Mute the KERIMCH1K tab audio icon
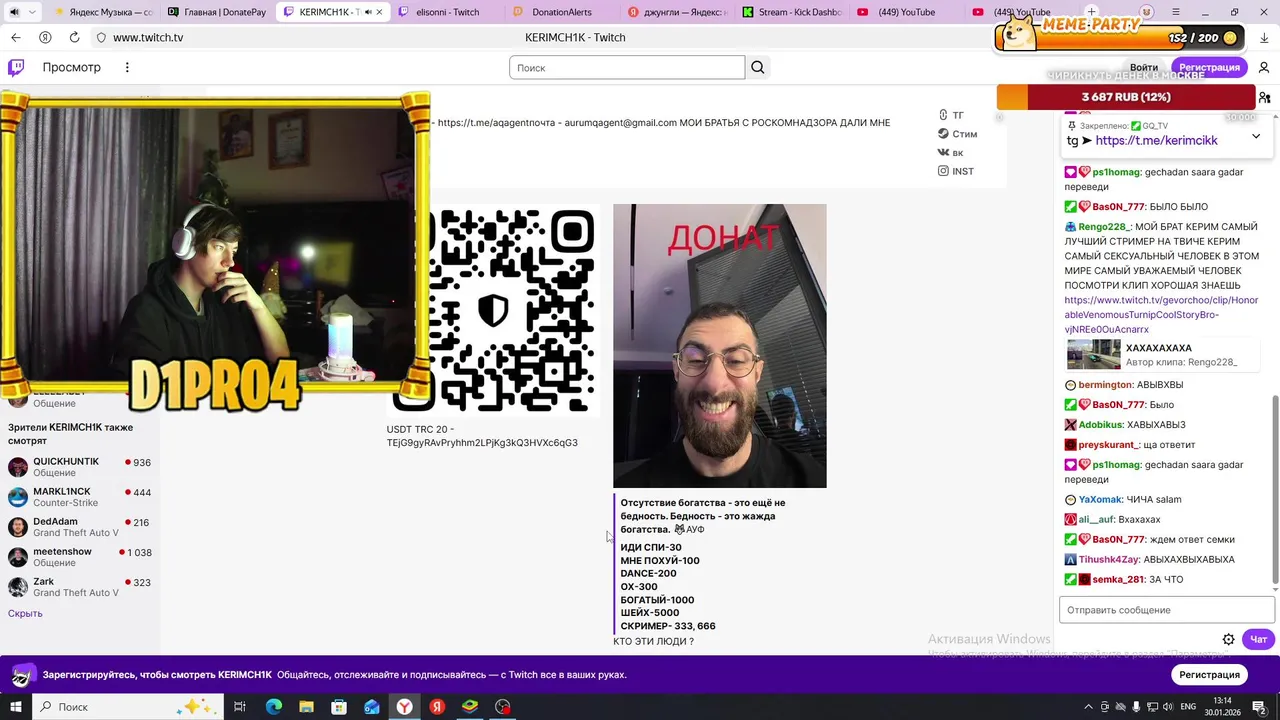Viewport: 1280px width, 720px height. [x=367, y=12]
